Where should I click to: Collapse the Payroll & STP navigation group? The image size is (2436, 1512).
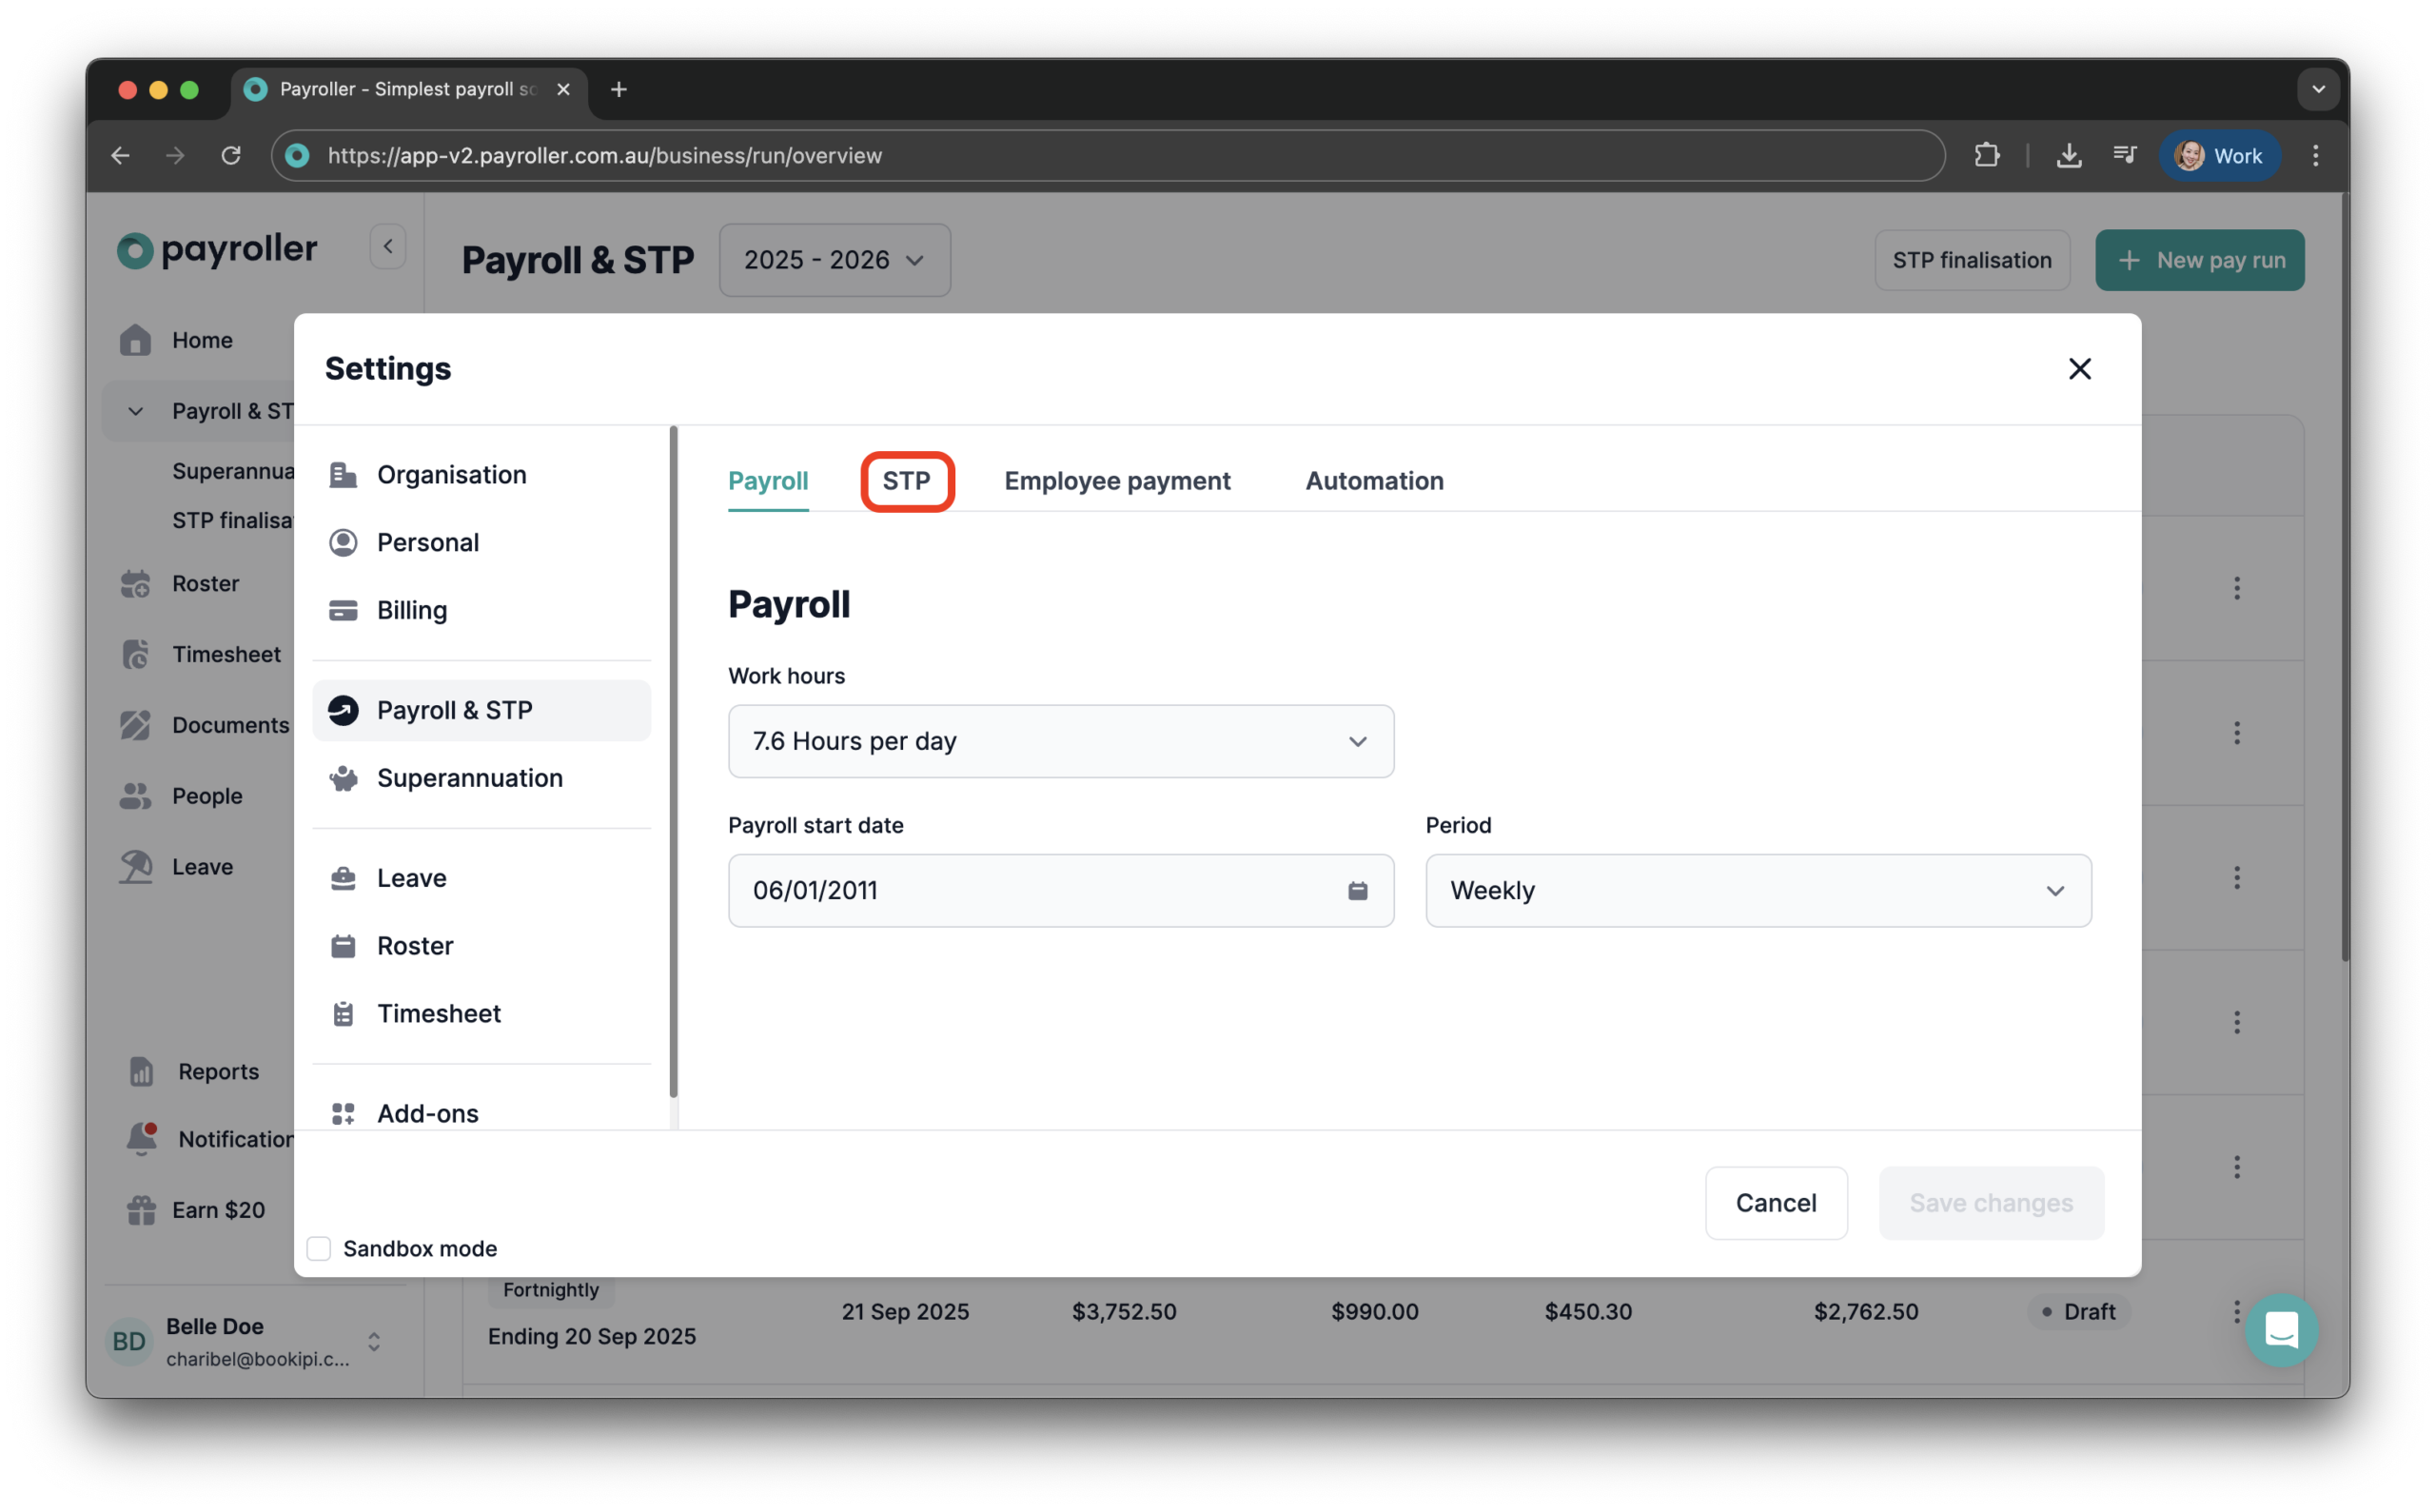136,412
